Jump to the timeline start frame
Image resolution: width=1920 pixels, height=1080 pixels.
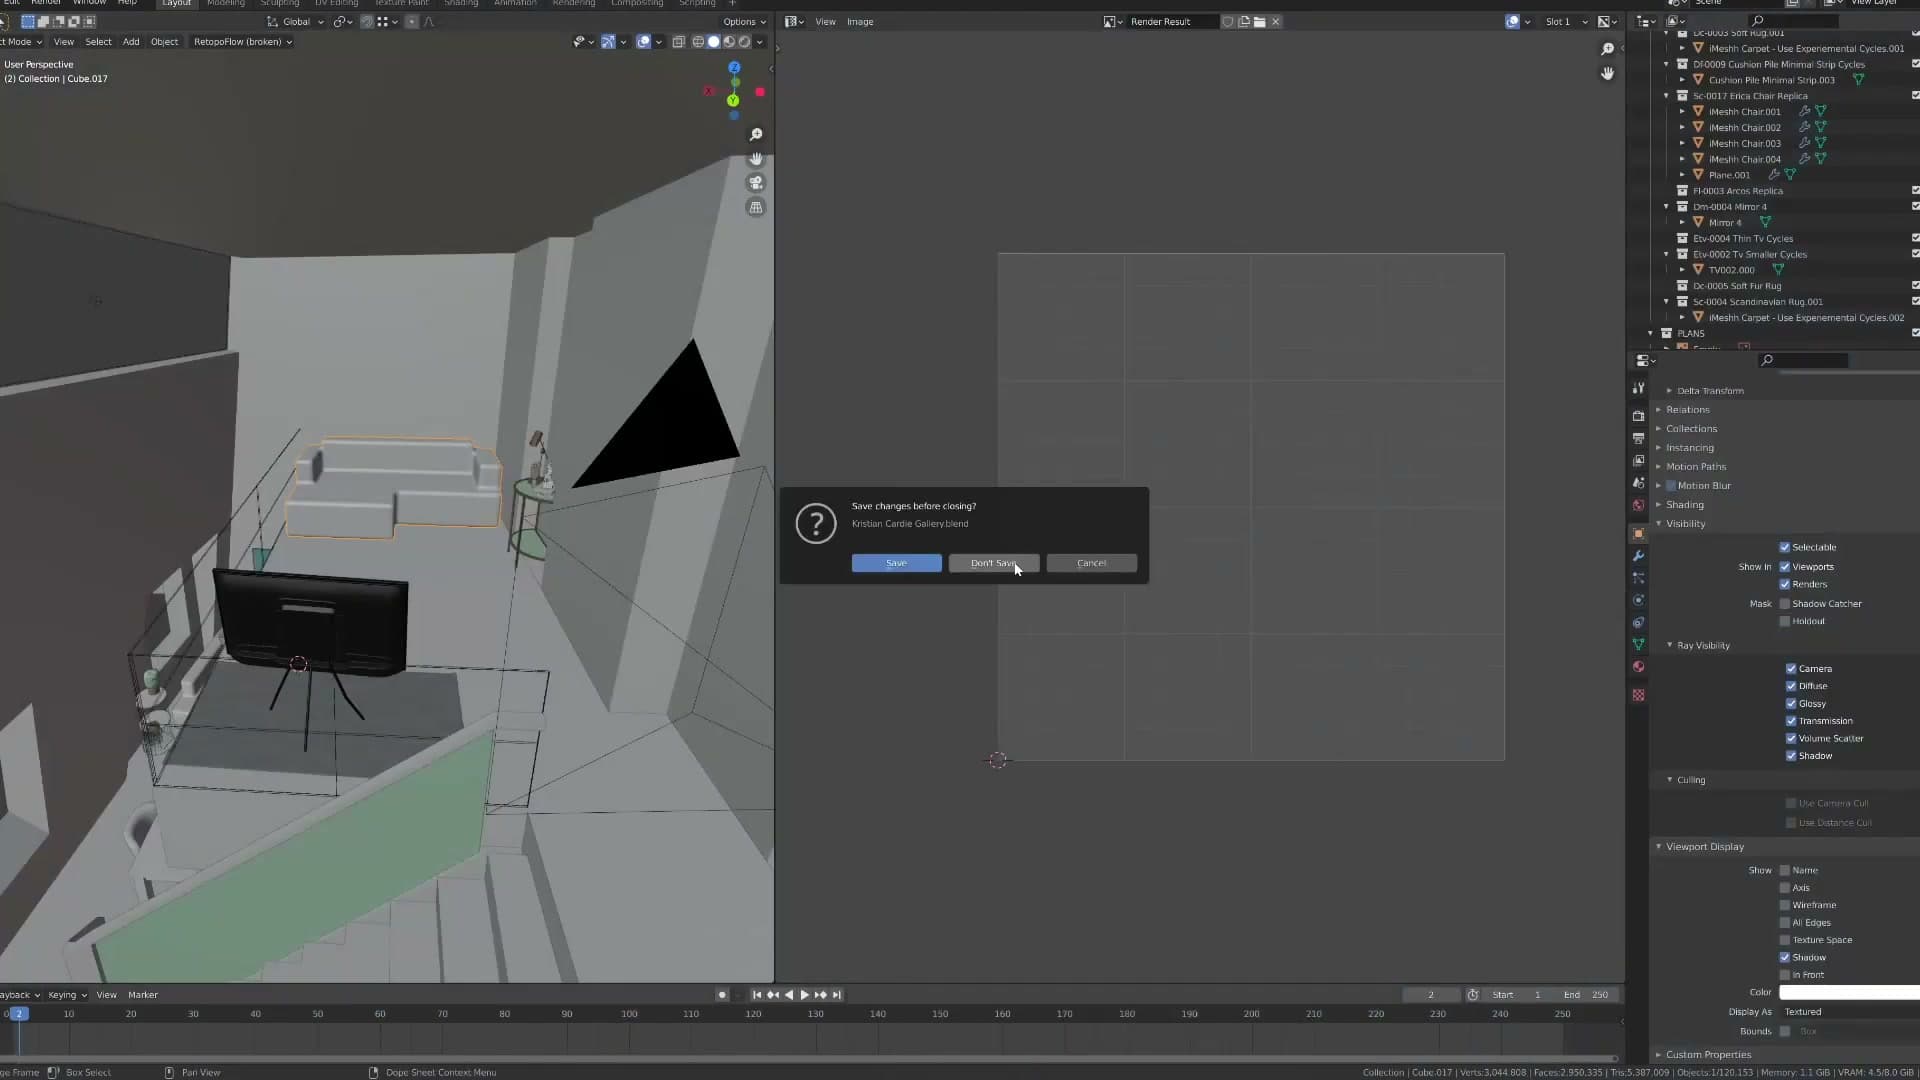click(757, 995)
